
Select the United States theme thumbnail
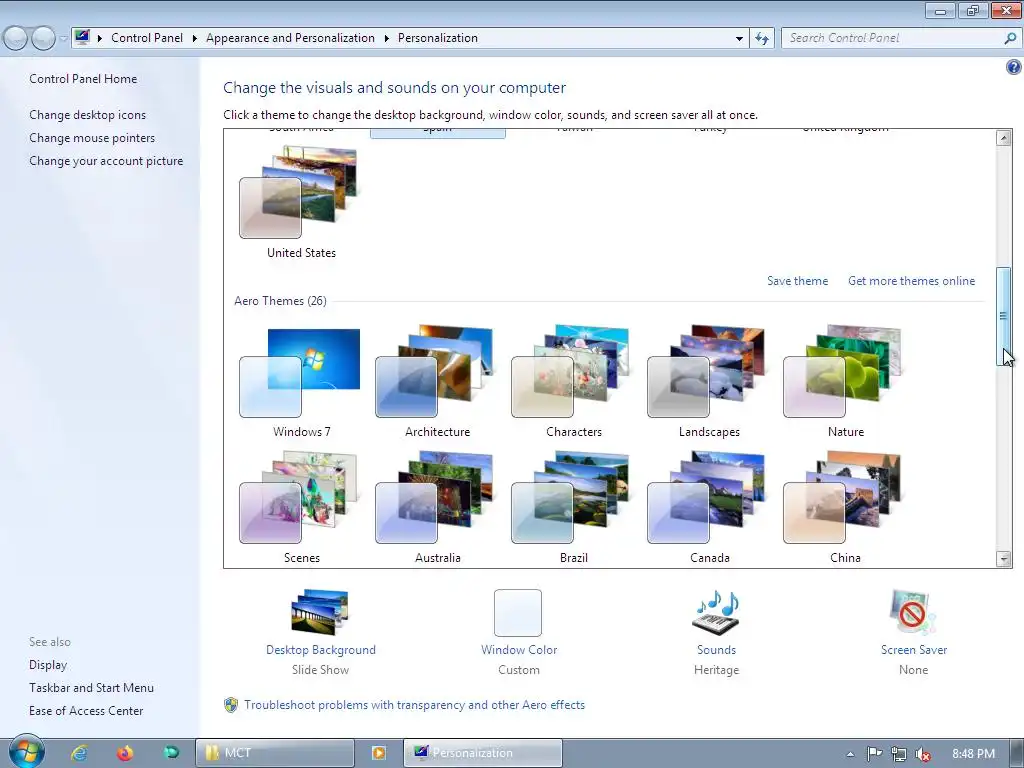pos(300,193)
